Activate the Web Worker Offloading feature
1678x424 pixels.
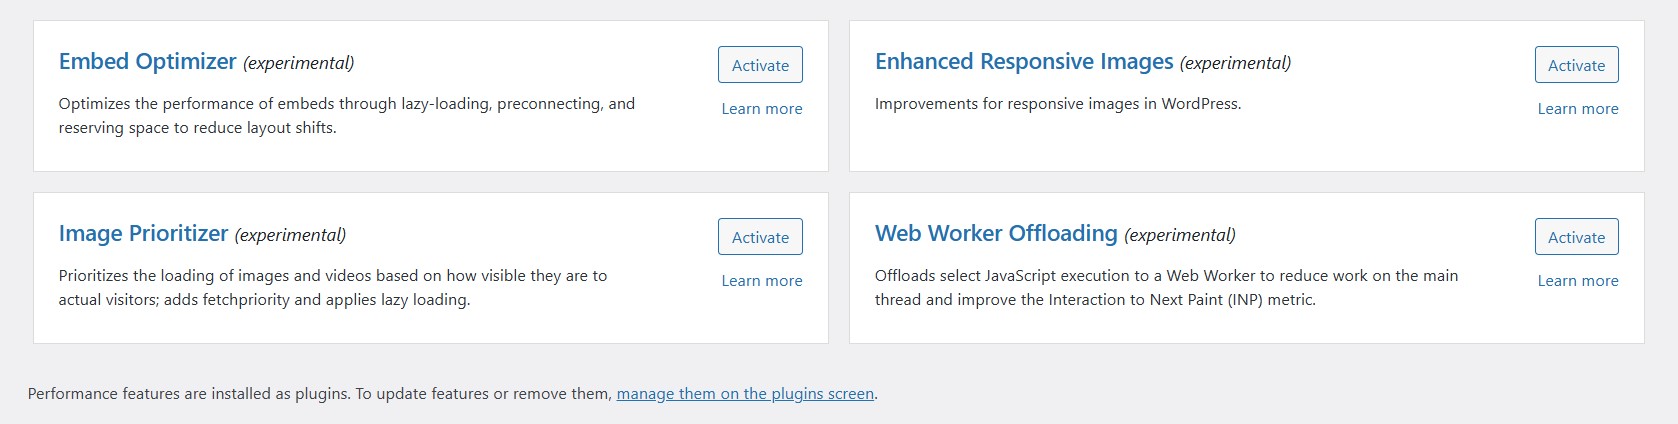click(1576, 237)
